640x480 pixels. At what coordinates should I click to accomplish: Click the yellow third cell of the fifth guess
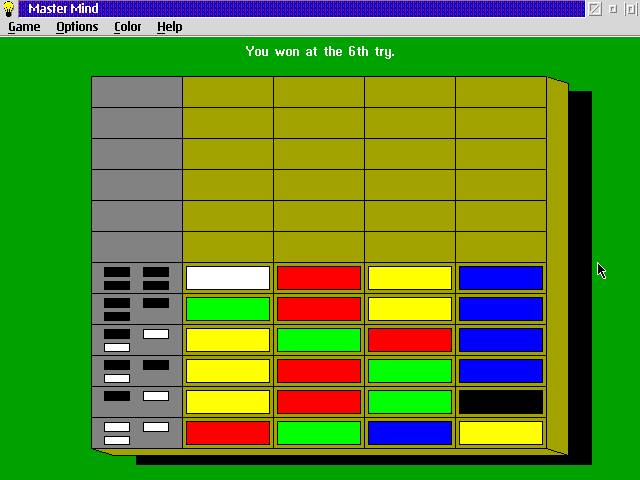(410, 309)
